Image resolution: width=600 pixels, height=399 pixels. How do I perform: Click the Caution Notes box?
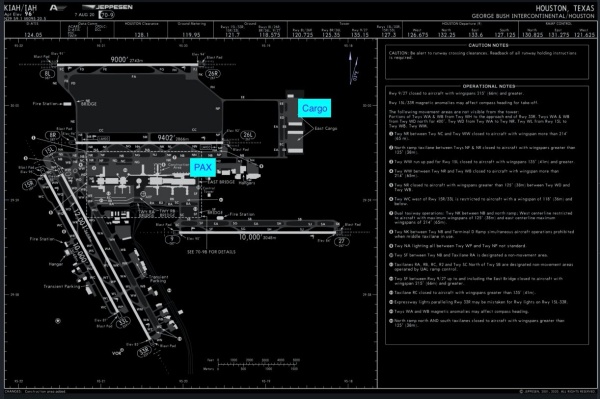click(487, 61)
